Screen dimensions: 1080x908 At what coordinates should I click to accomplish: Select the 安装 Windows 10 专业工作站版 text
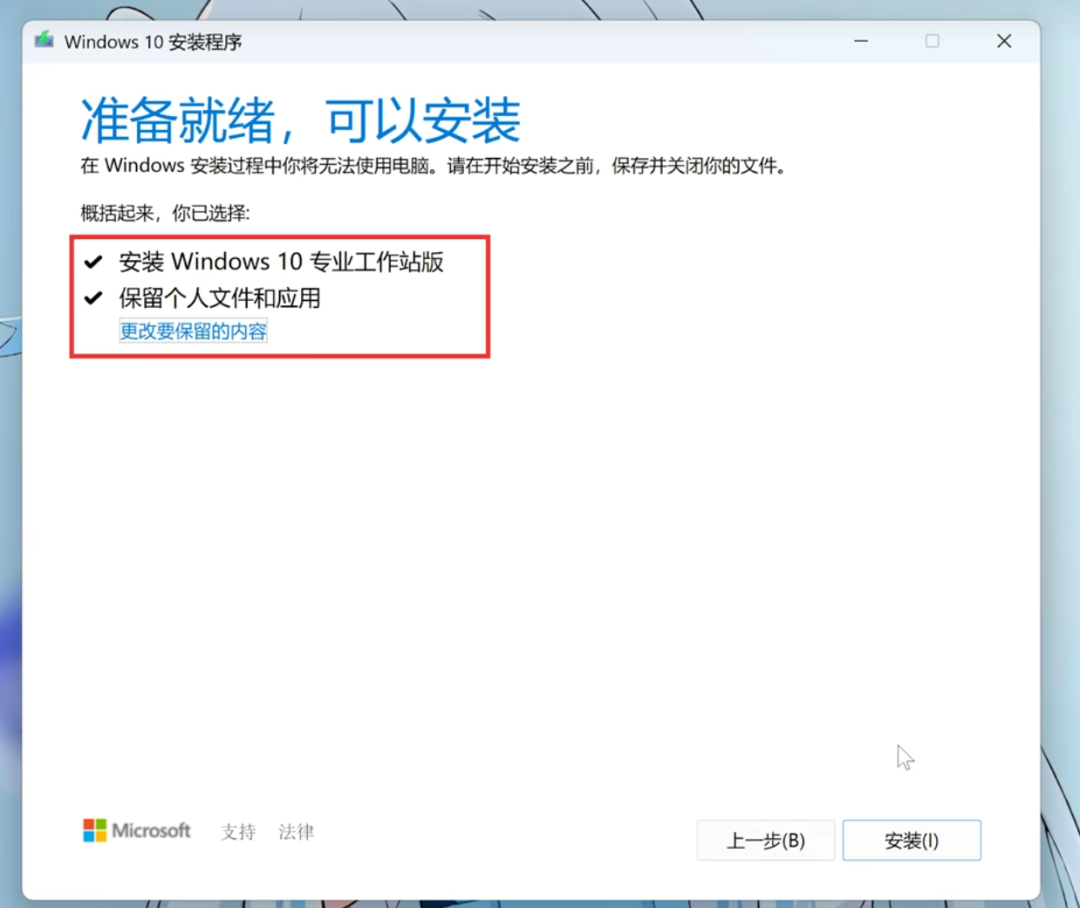click(281, 262)
